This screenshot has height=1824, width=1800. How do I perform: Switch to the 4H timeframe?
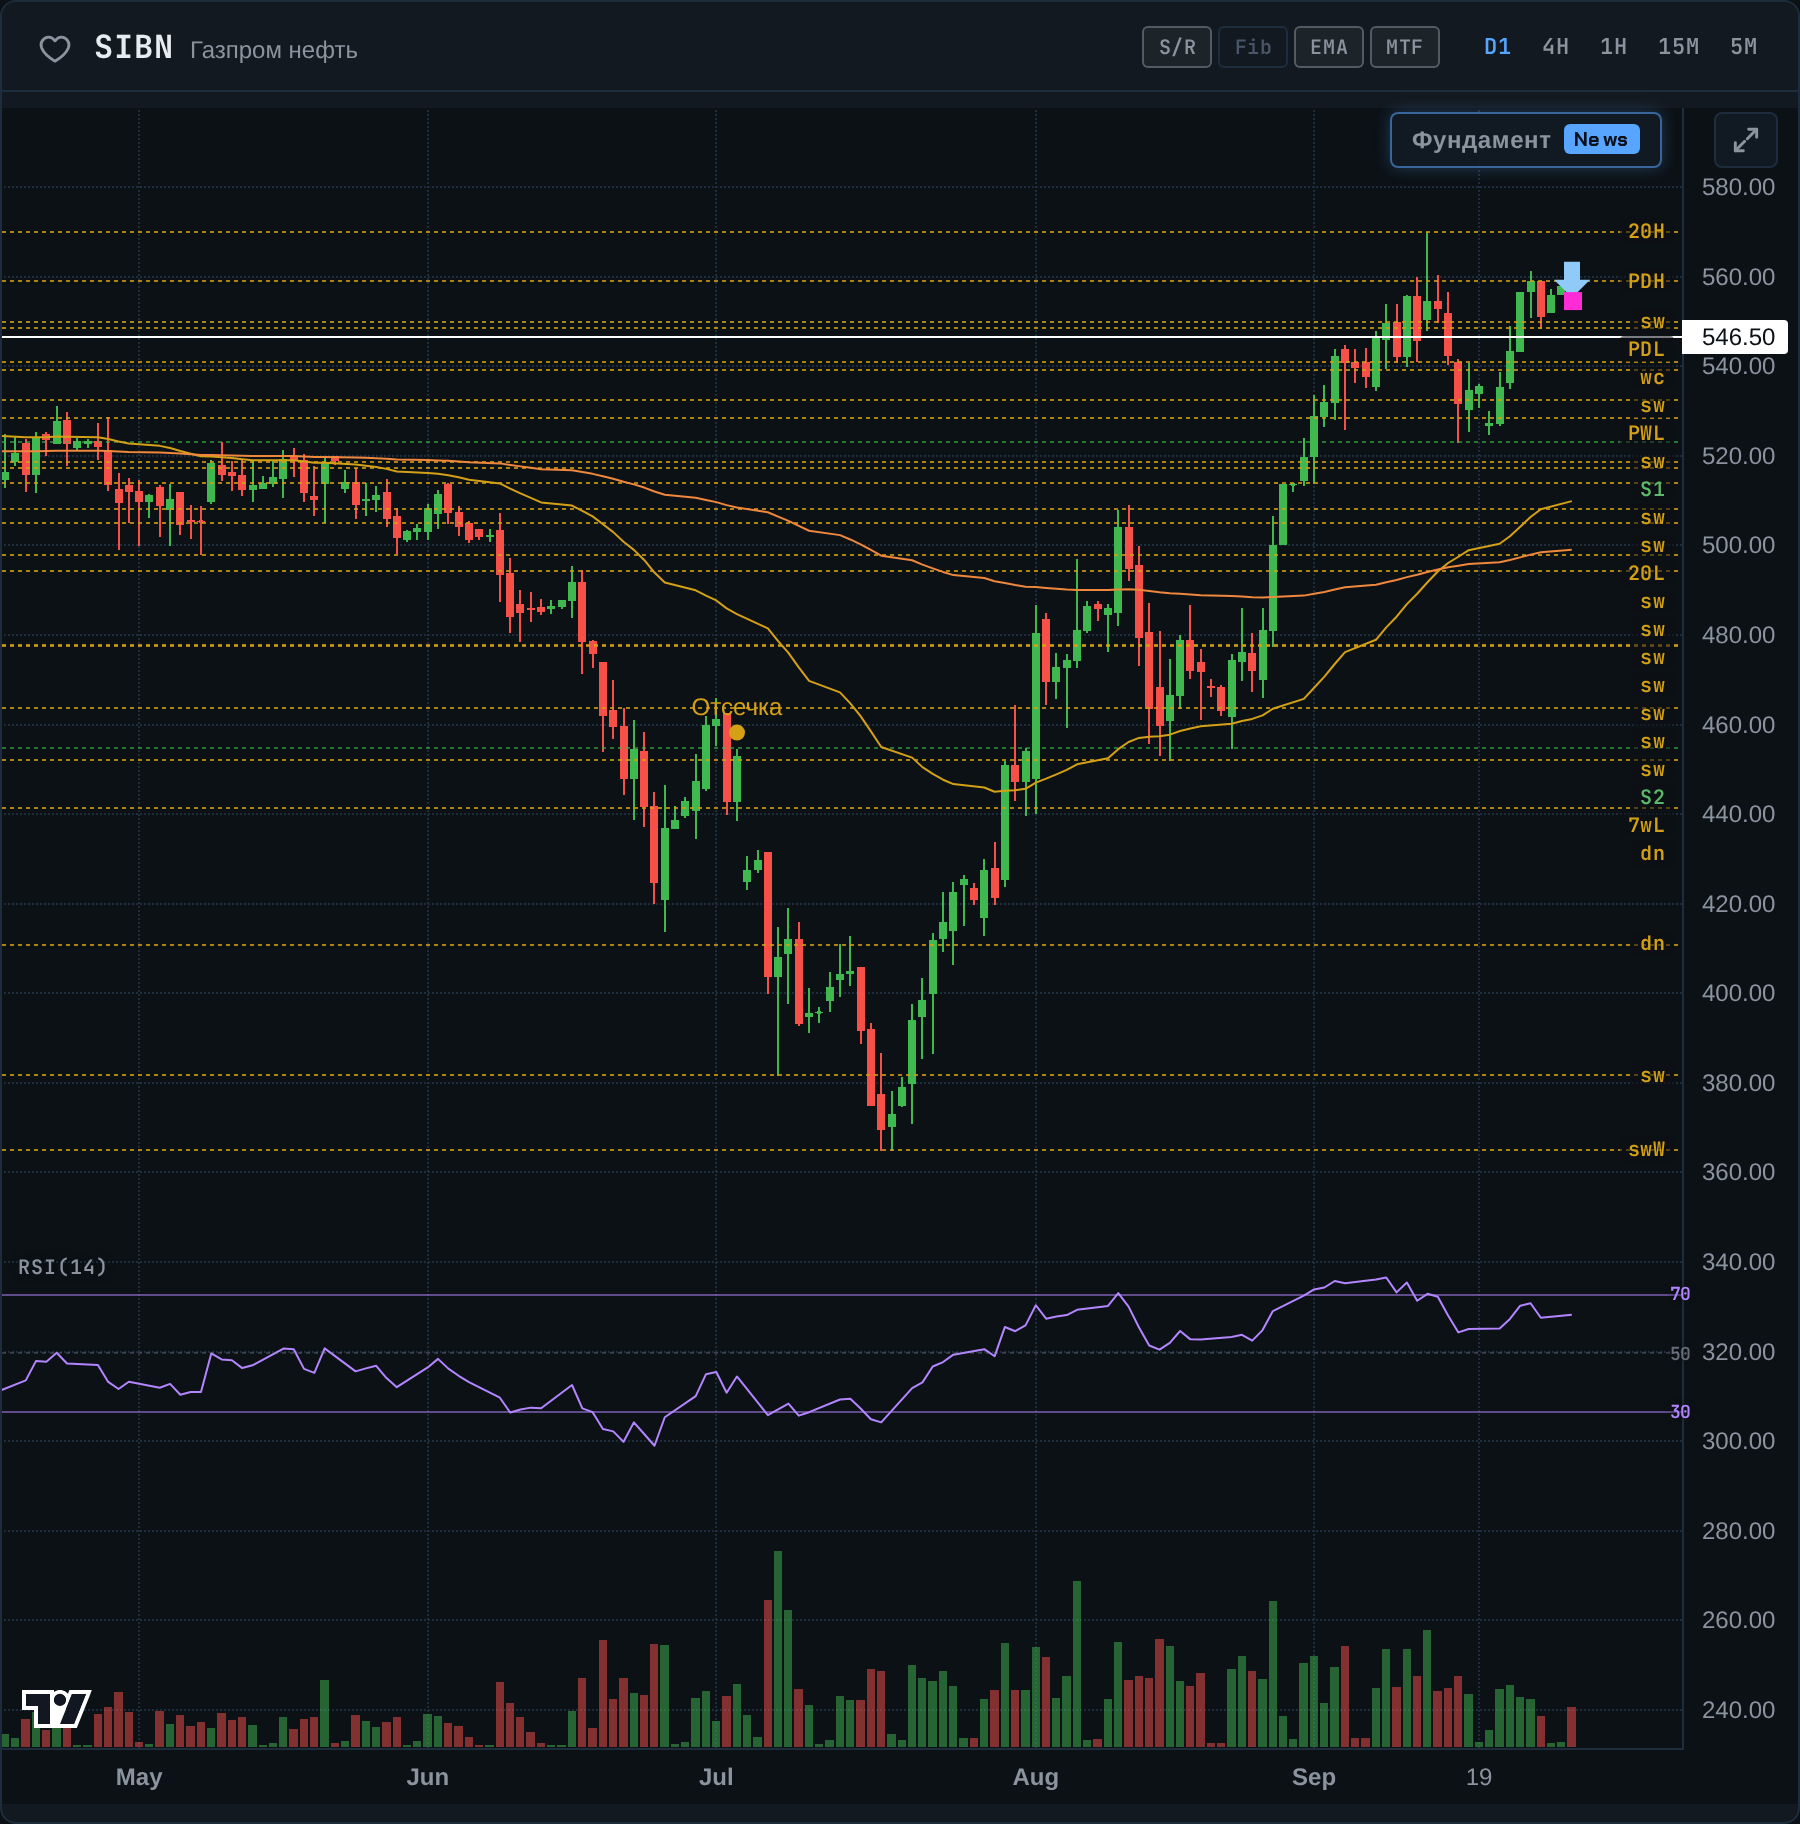[x=1555, y=47]
